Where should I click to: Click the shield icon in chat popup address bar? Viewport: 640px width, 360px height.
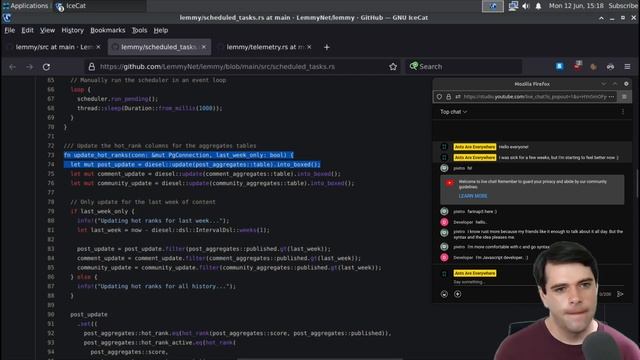click(439, 97)
